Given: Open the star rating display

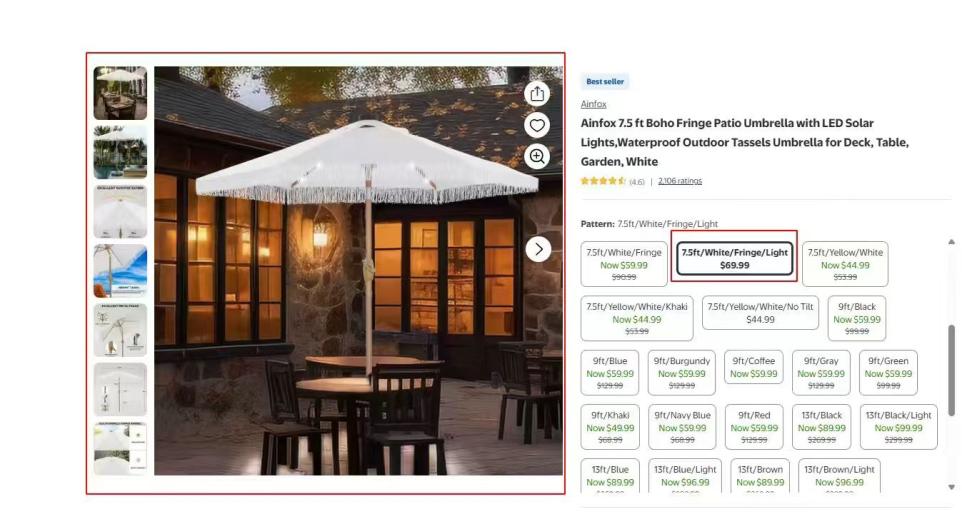Looking at the screenshot, I should coord(603,181).
